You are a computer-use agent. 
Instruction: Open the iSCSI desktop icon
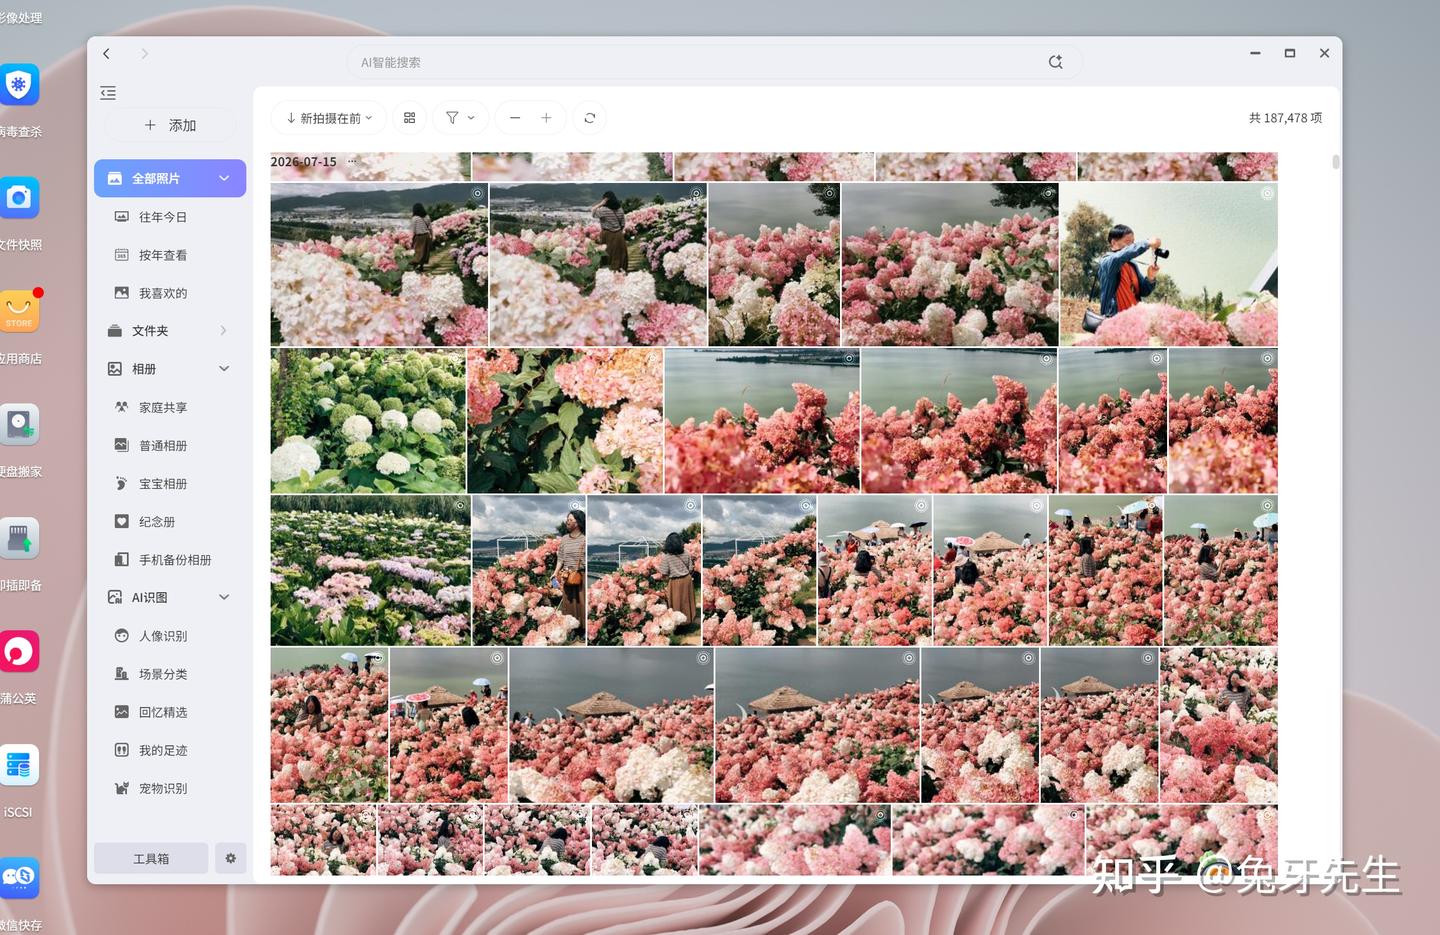coord(19,766)
